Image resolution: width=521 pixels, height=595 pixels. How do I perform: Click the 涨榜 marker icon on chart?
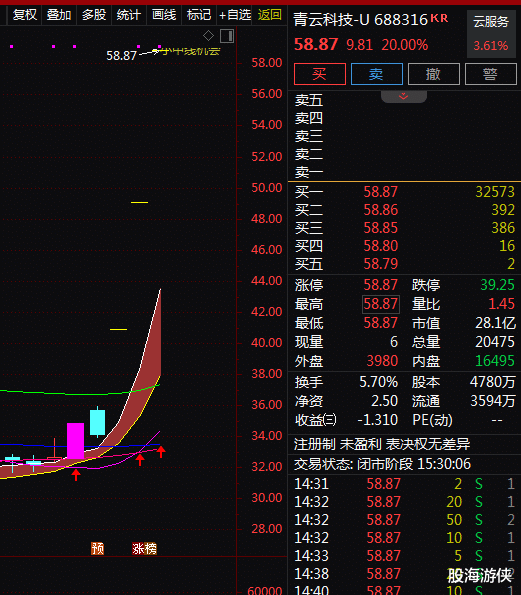click(144, 548)
